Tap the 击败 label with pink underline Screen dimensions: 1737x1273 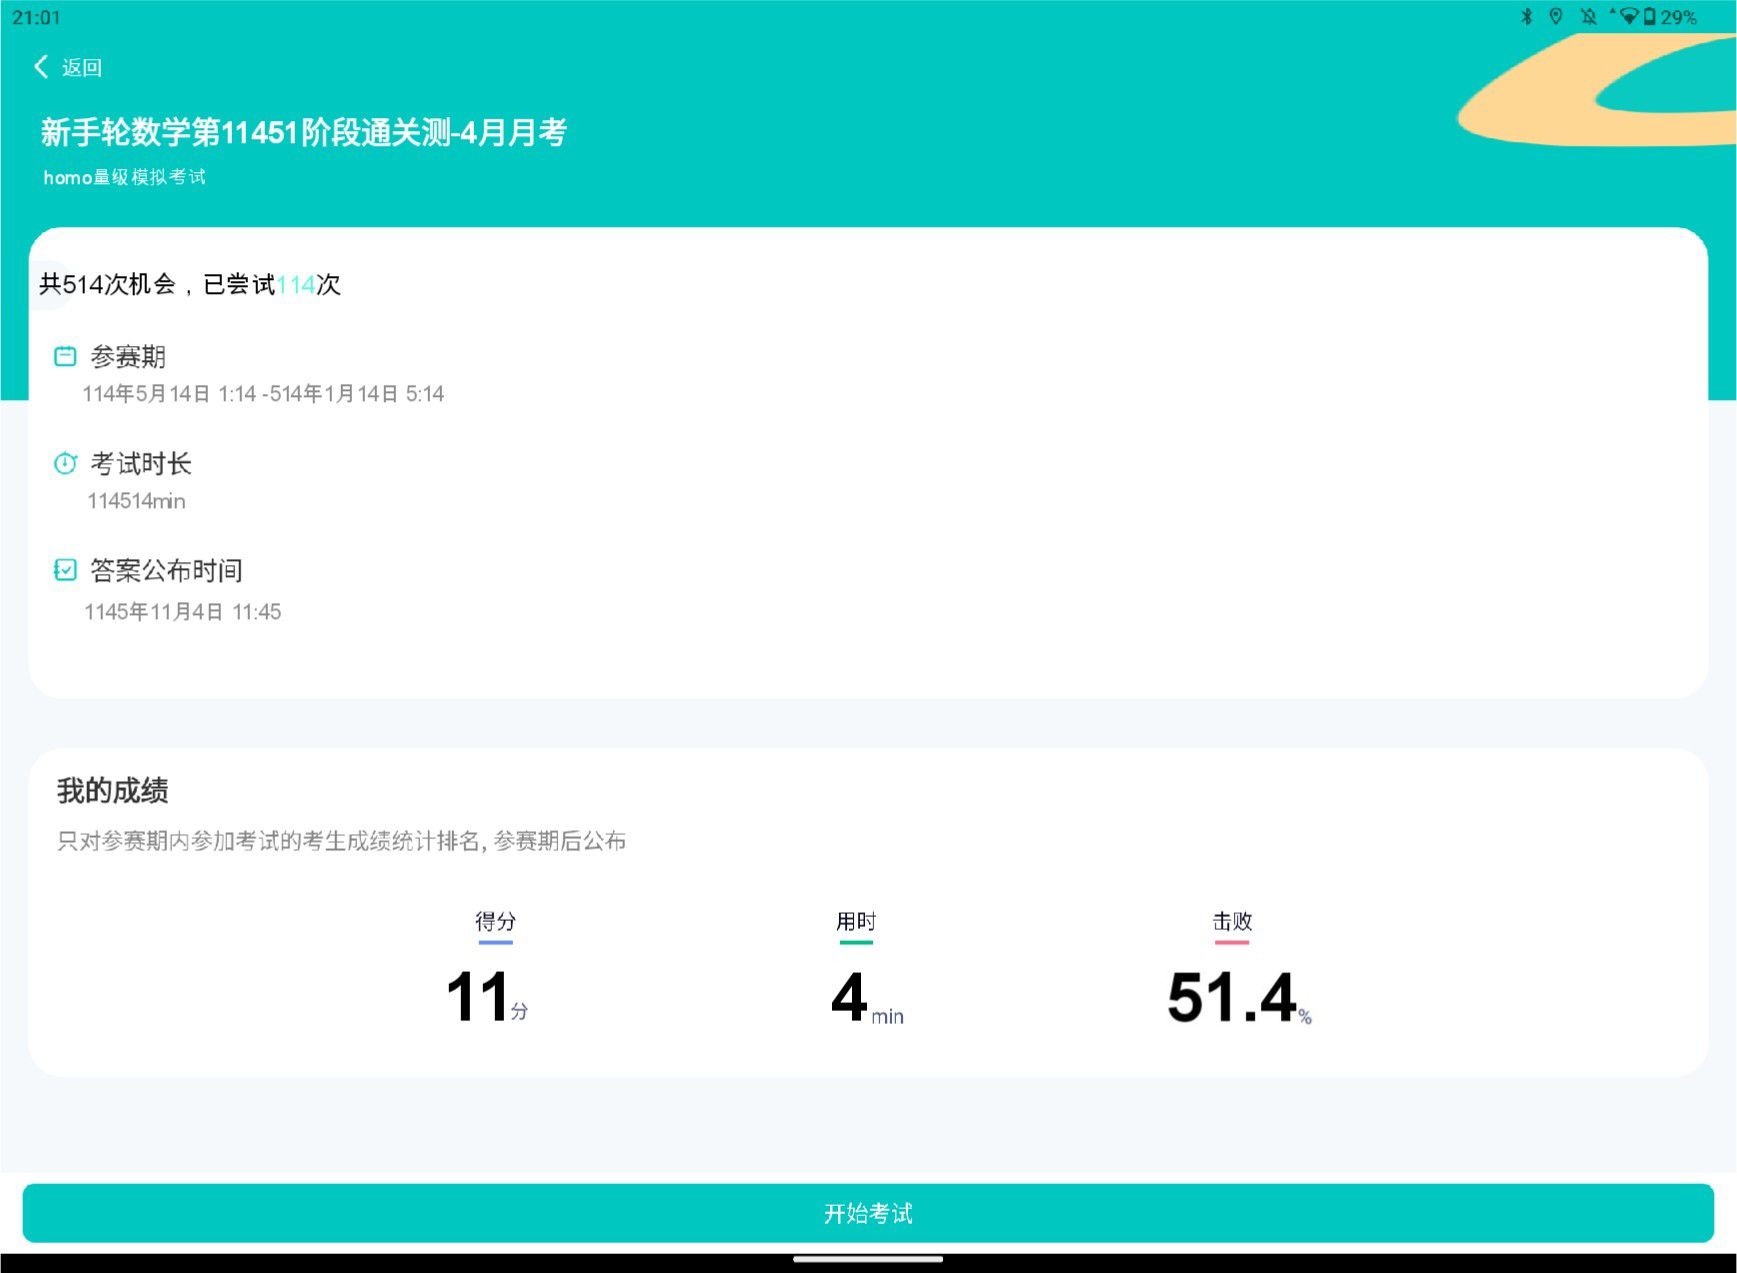tap(1232, 921)
